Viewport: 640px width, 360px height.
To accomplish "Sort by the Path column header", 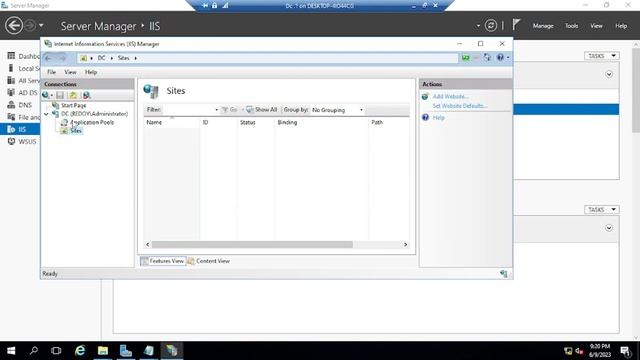I will [x=377, y=122].
